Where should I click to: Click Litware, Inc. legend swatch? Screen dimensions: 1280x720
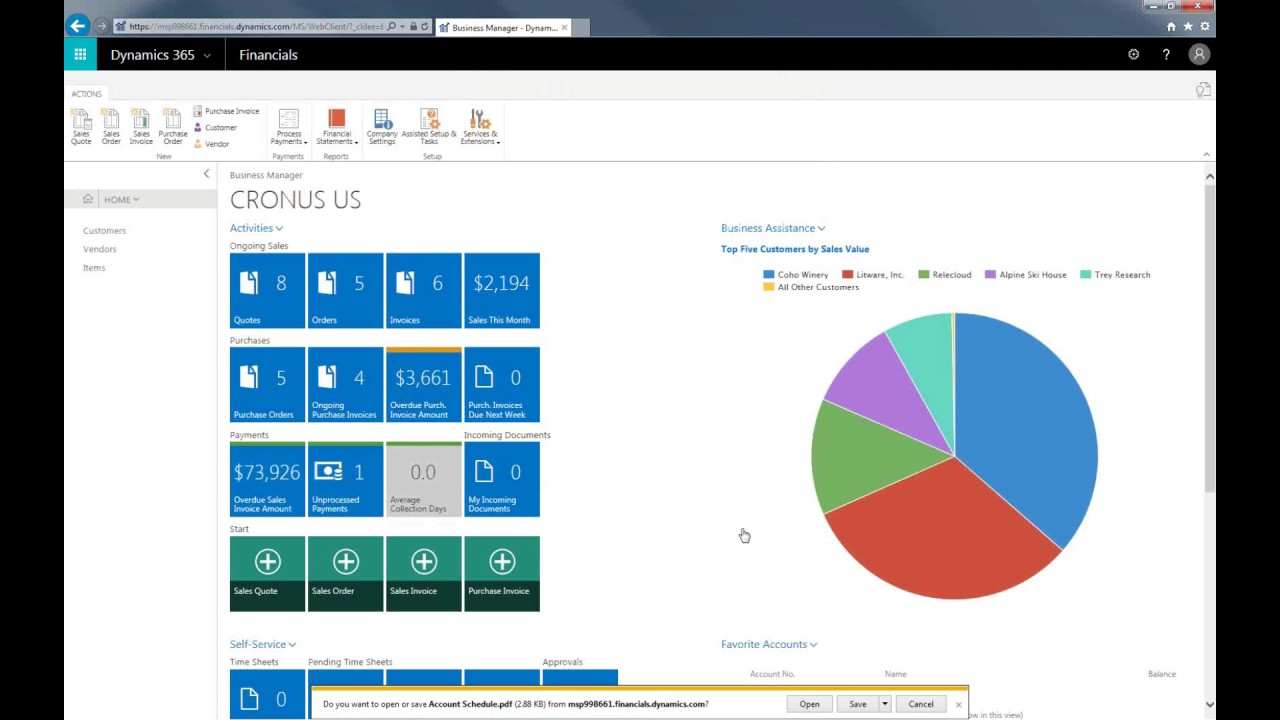(x=847, y=274)
